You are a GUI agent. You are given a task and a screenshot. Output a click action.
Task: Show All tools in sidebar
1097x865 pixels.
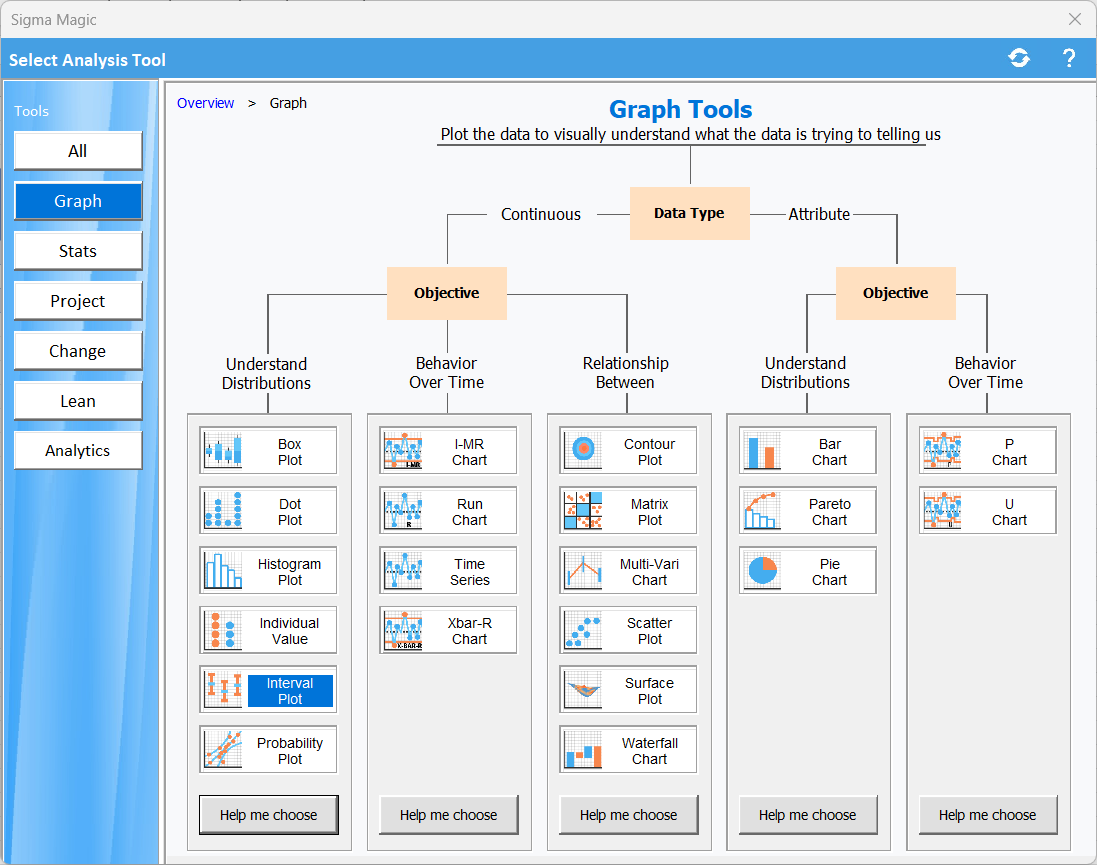[78, 150]
